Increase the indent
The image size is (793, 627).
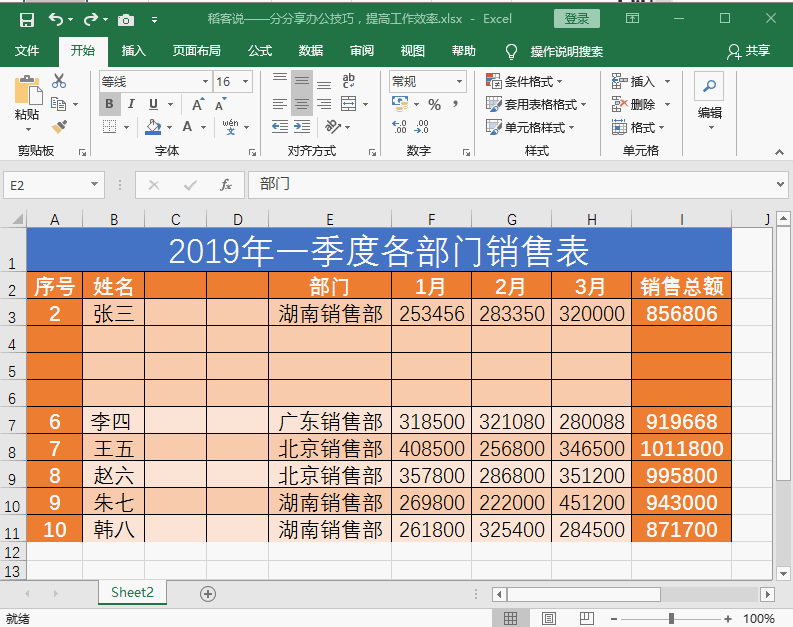click(x=302, y=126)
